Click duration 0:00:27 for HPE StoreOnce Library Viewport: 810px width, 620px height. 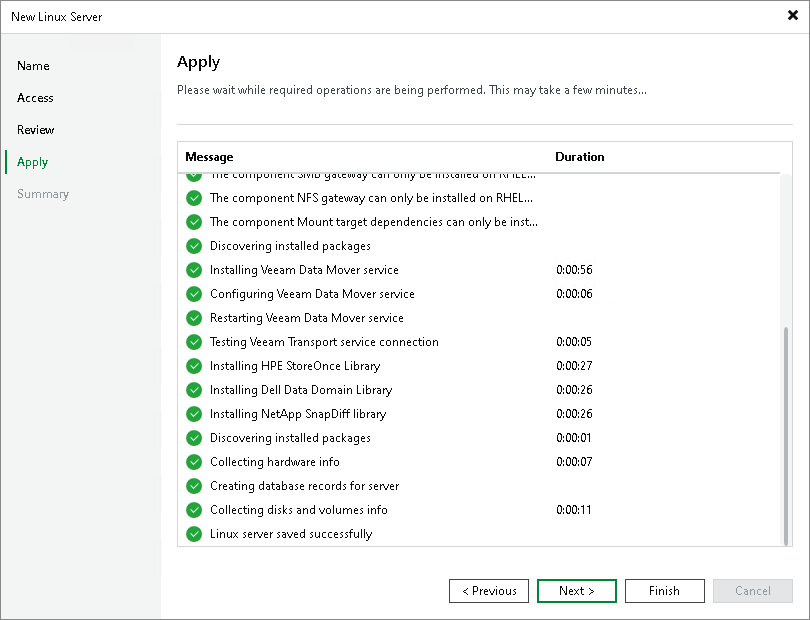click(x=574, y=366)
